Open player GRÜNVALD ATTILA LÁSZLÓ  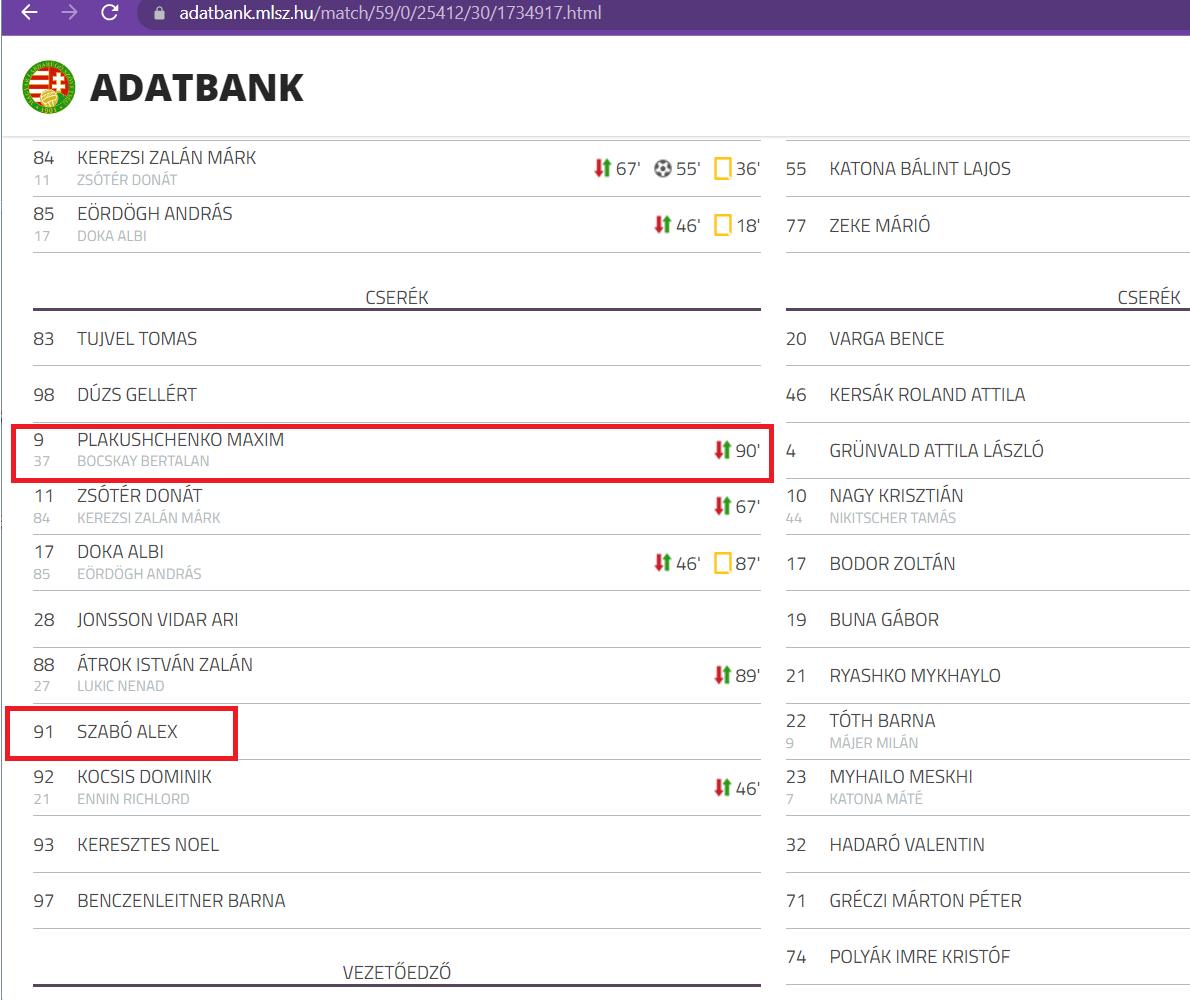[x=936, y=451]
